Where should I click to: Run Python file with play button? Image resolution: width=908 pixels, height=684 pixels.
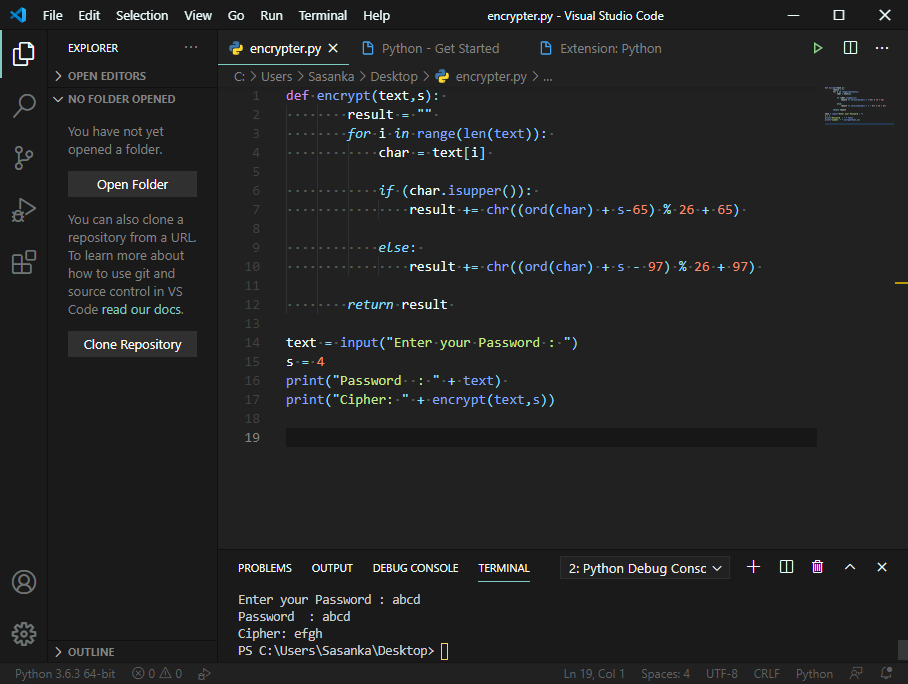click(818, 48)
